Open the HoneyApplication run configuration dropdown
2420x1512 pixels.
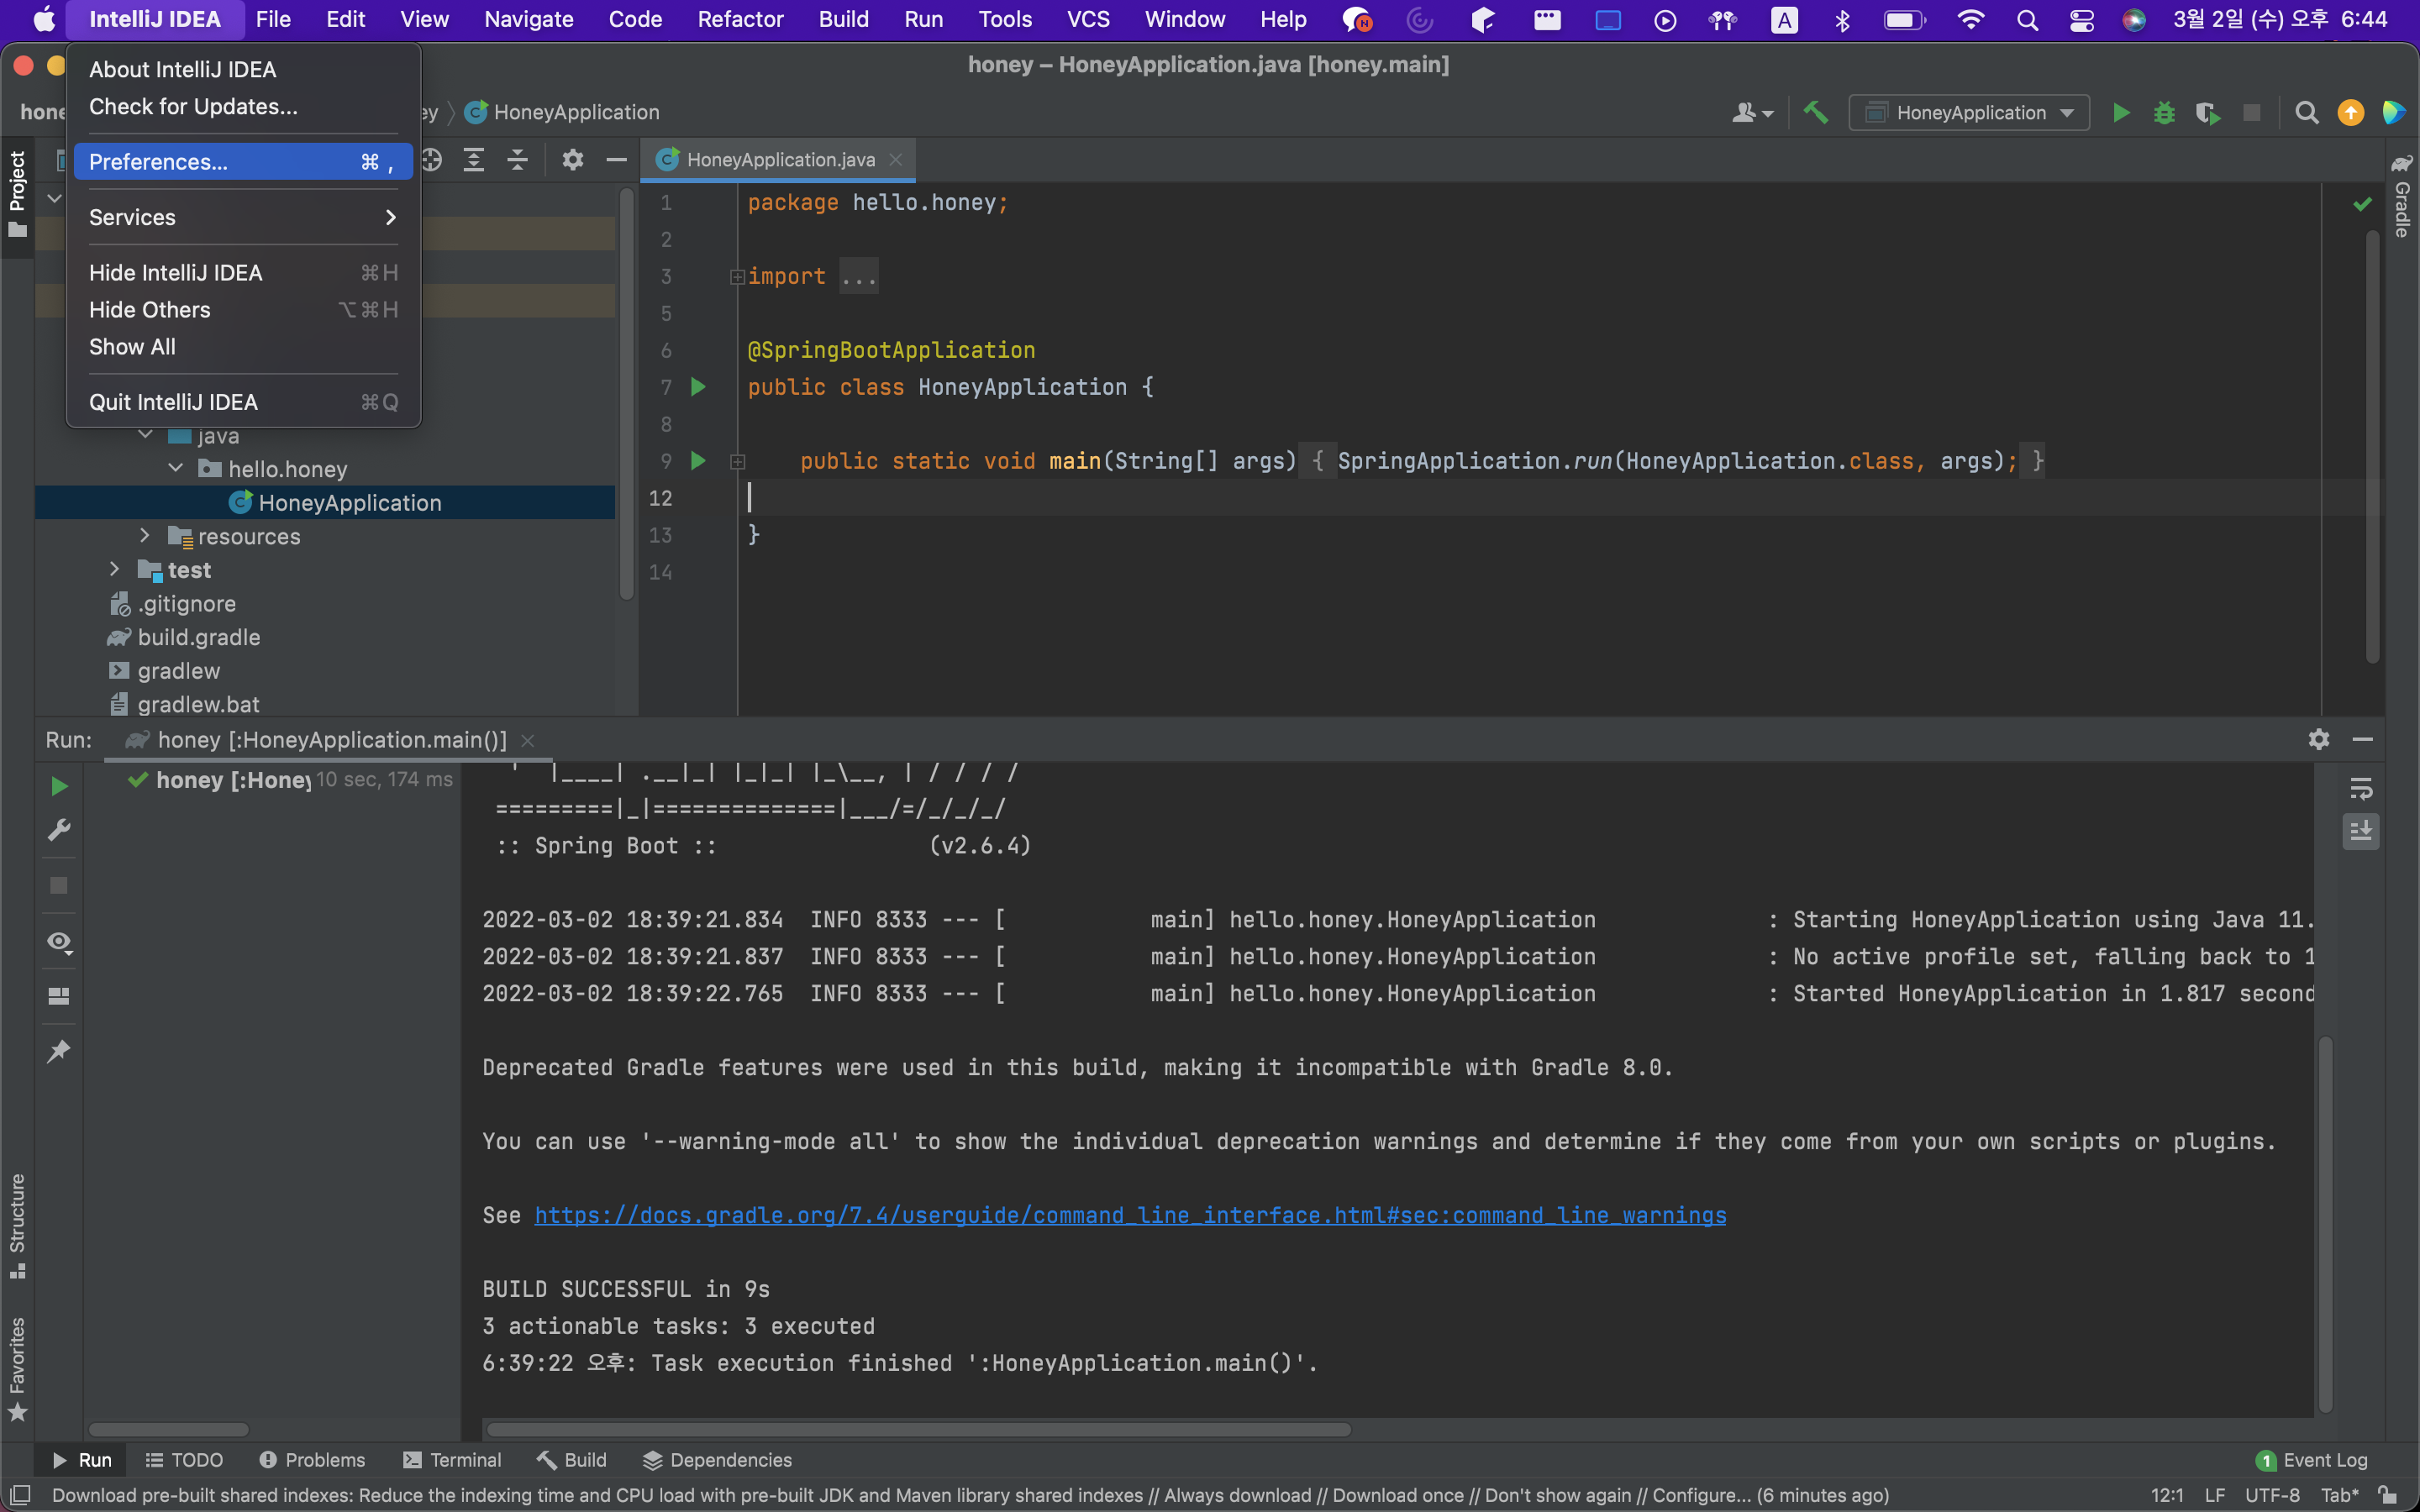point(1969,113)
